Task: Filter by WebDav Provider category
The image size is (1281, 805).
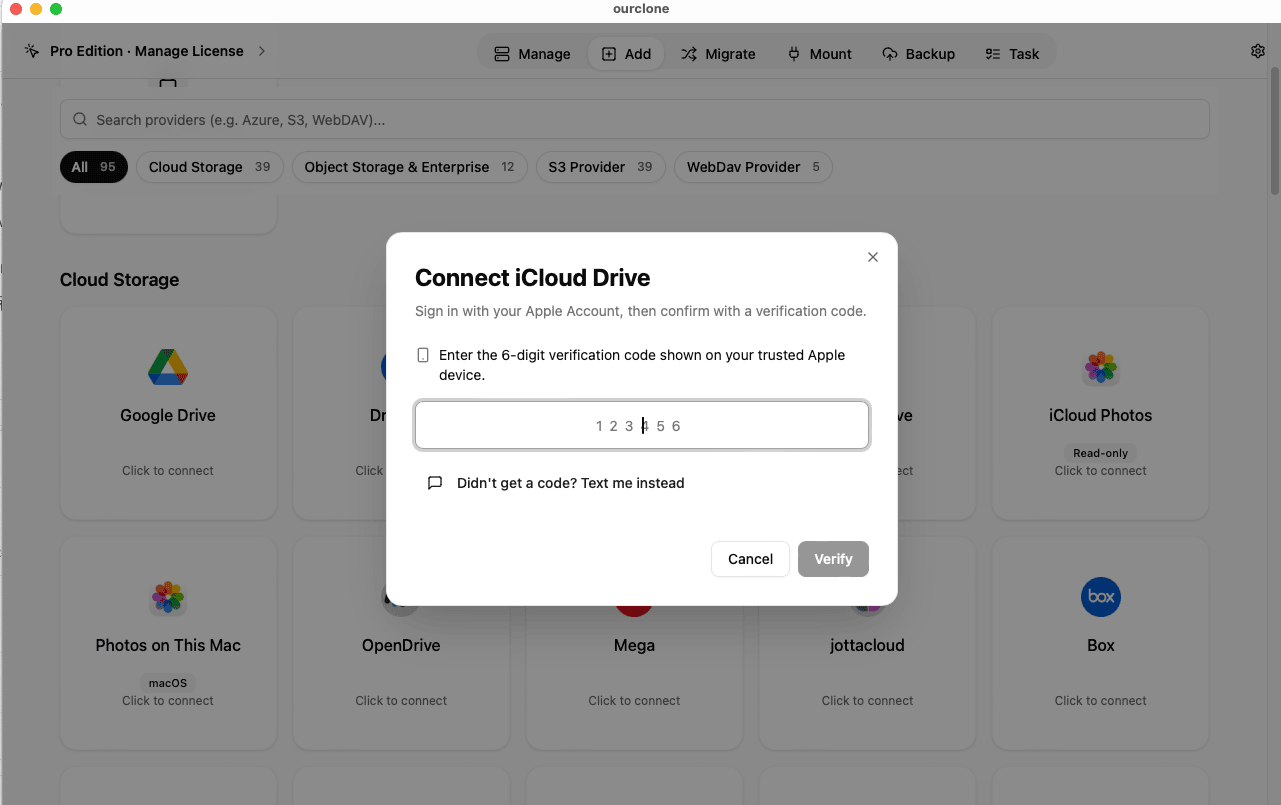Action: click(x=753, y=167)
